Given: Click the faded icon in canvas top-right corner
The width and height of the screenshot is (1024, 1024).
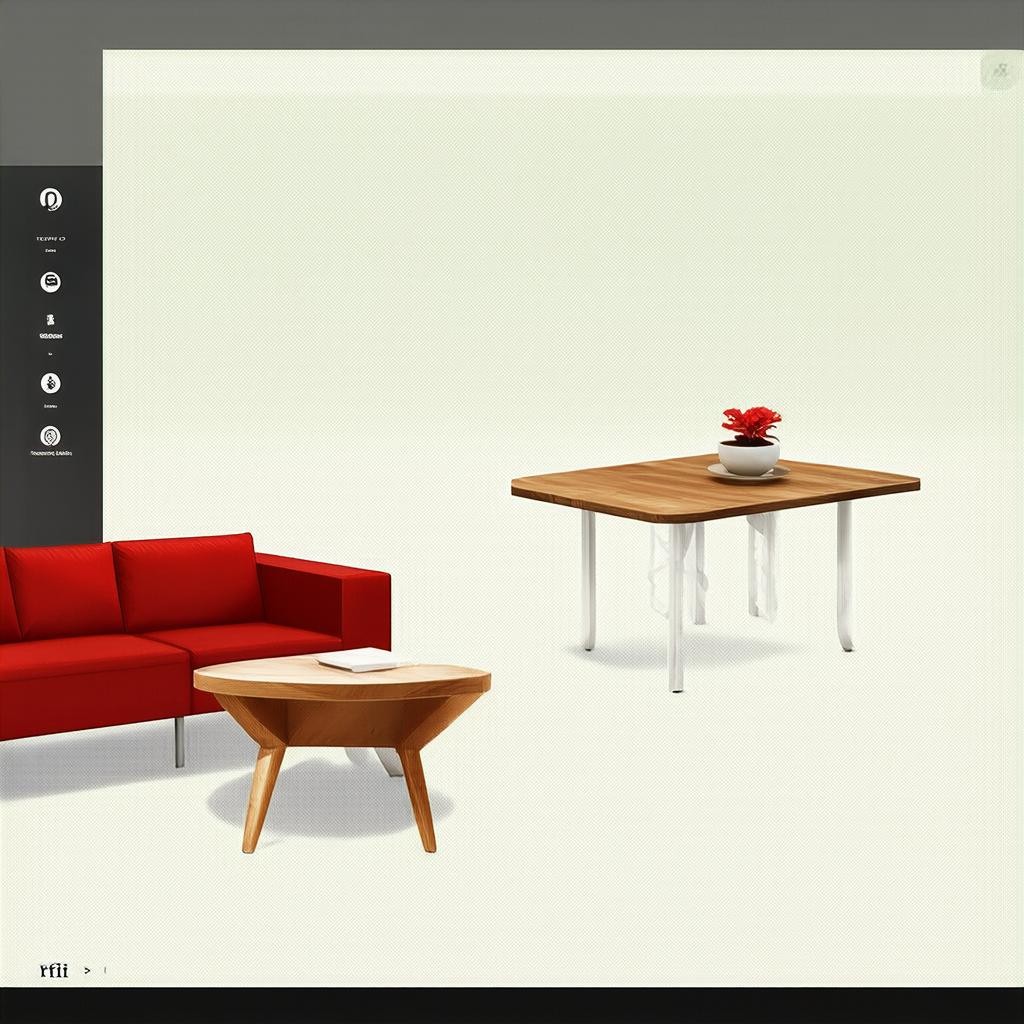Looking at the screenshot, I should (x=999, y=71).
